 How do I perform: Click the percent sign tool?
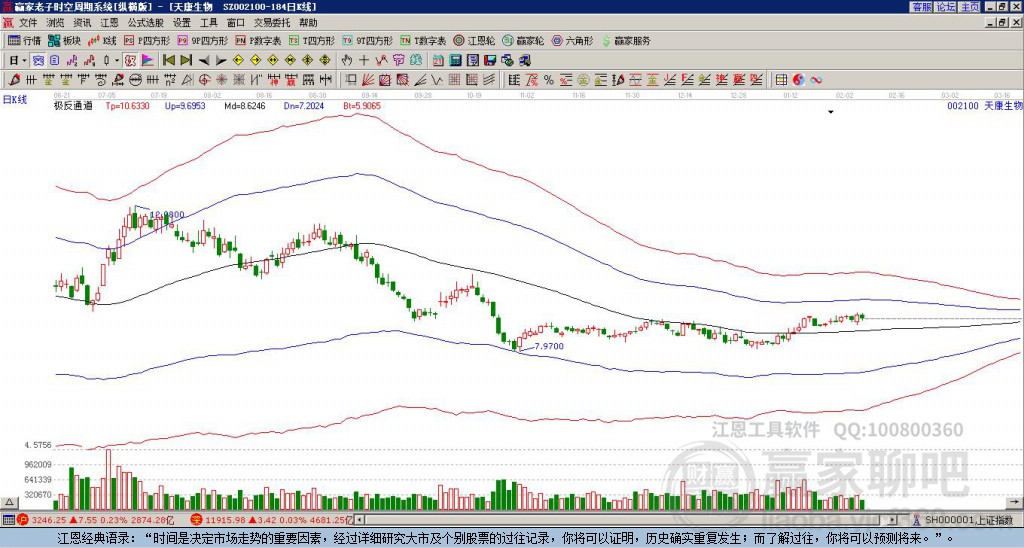pyautogui.click(x=549, y=80)
